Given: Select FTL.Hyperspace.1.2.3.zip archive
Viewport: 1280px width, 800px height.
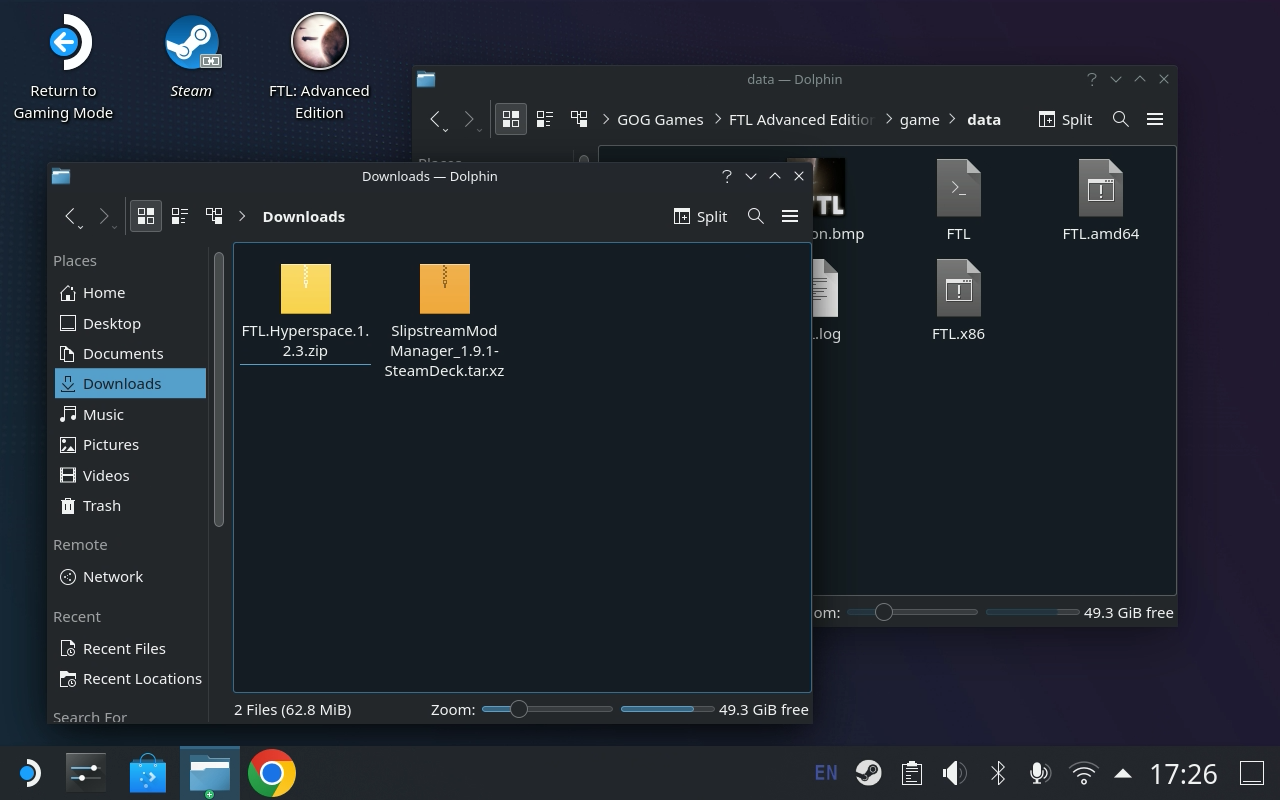Looking at the screenshot, I should (305, 311).
